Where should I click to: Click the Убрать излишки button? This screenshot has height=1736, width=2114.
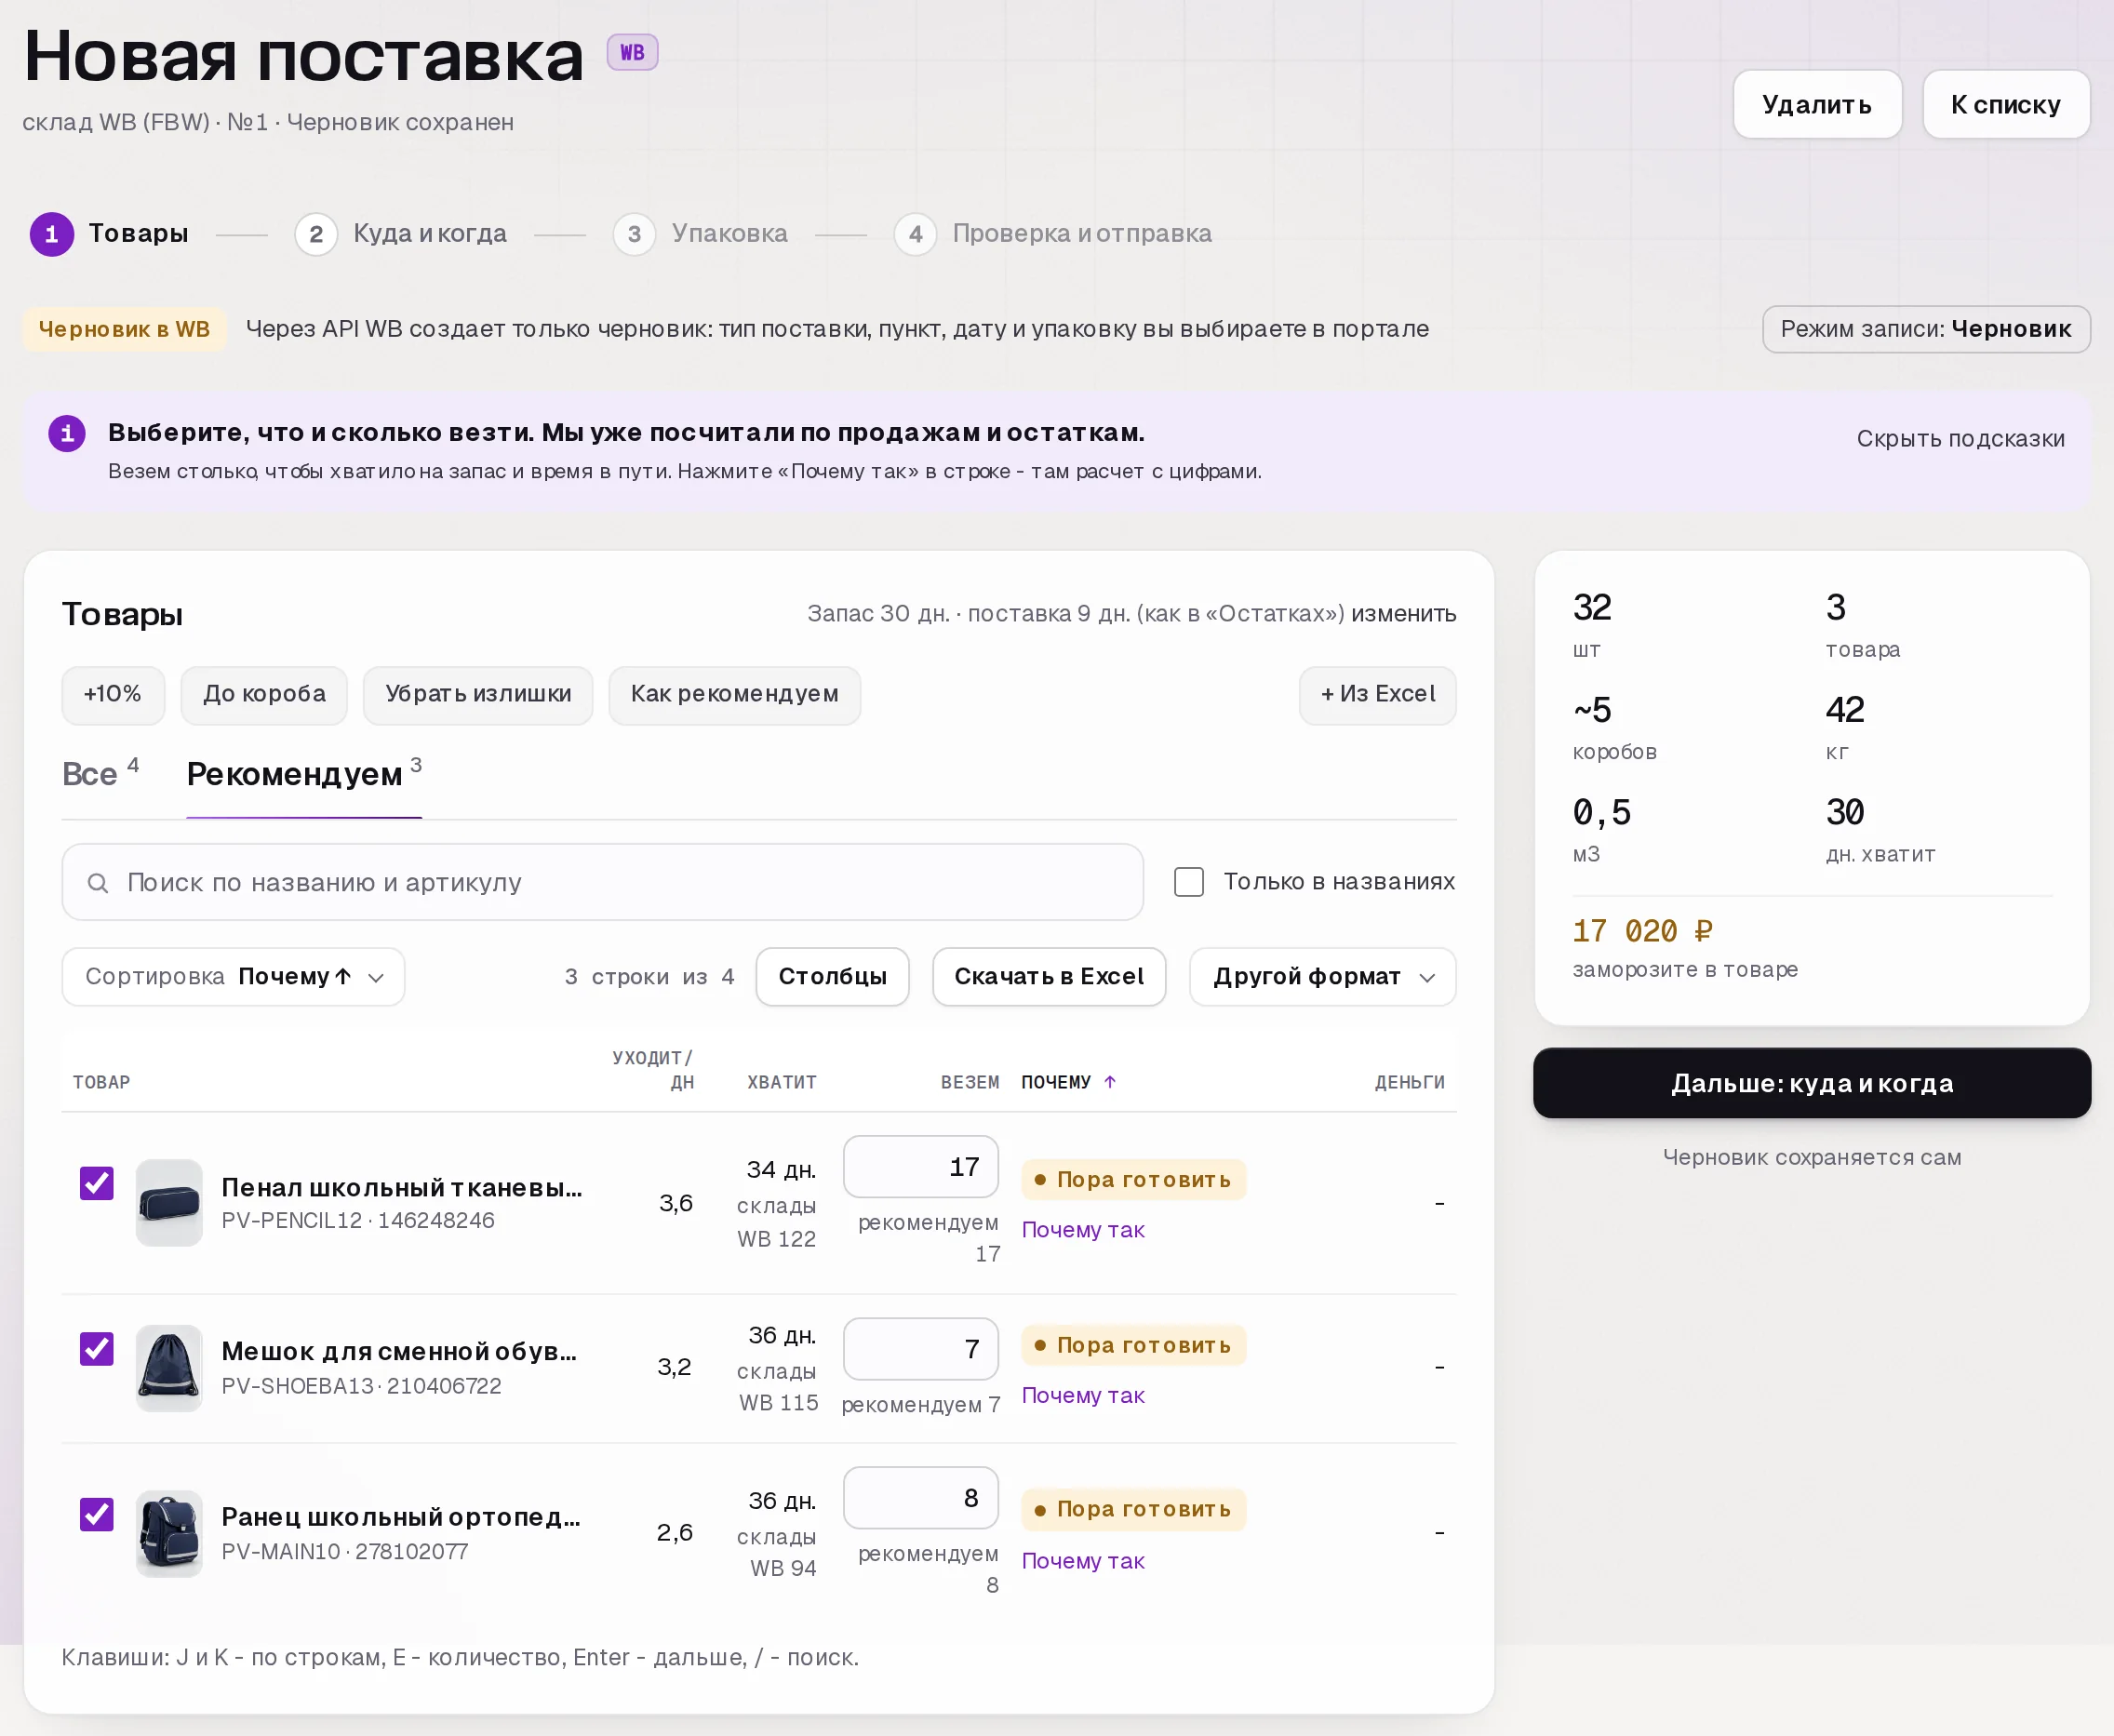(478, 695)
